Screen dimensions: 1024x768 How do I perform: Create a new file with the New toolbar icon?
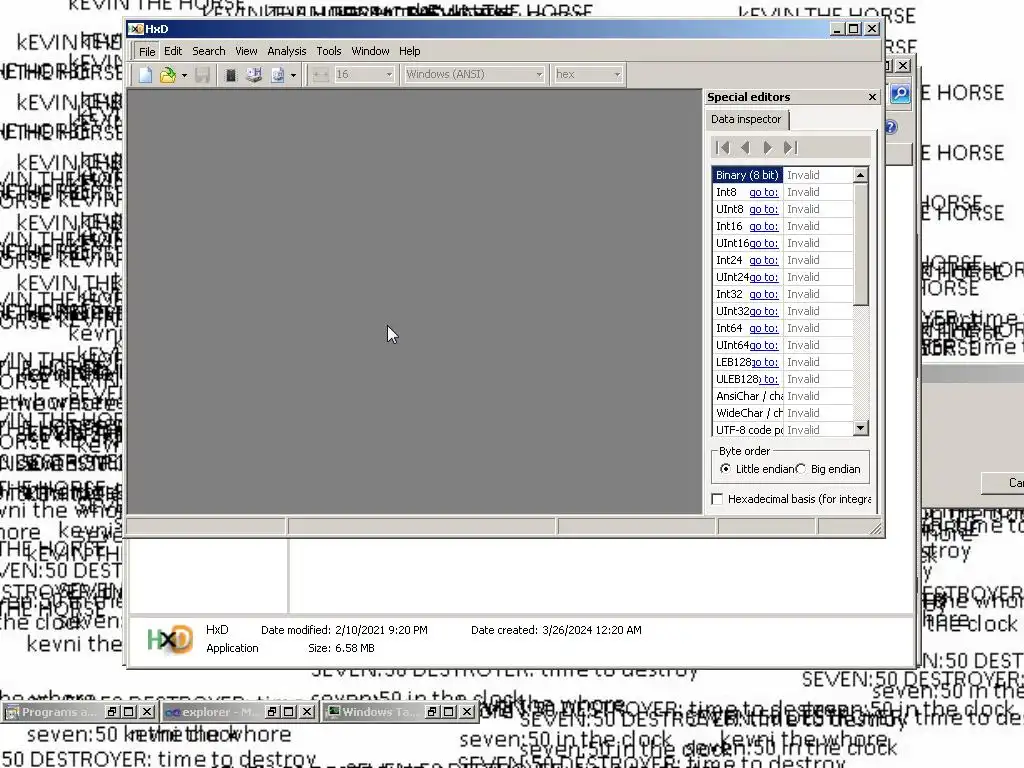point(146,75)
